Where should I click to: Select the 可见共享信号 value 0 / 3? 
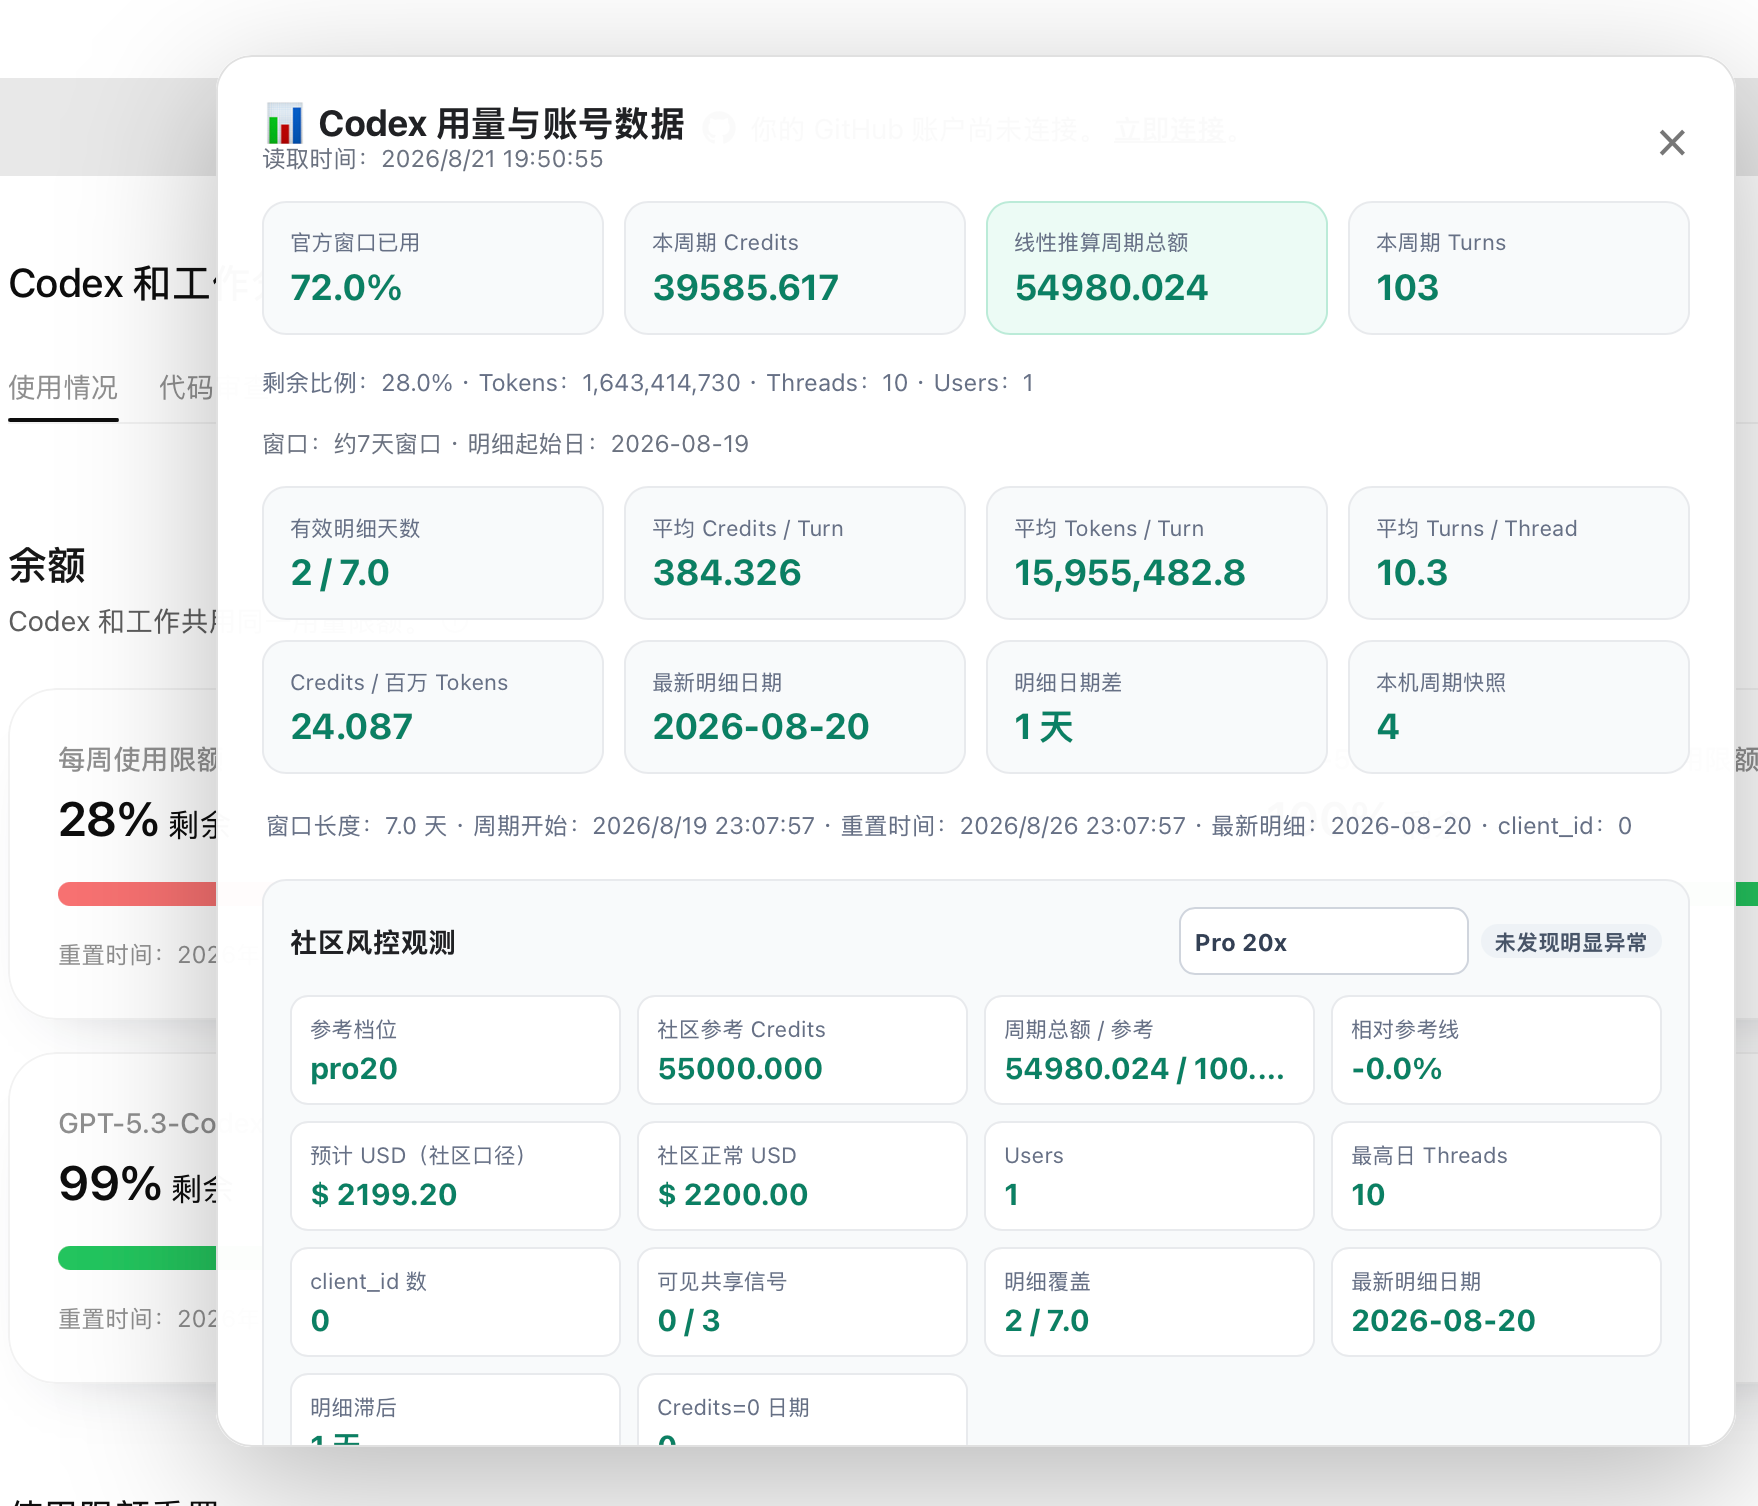coord(689,1321)
